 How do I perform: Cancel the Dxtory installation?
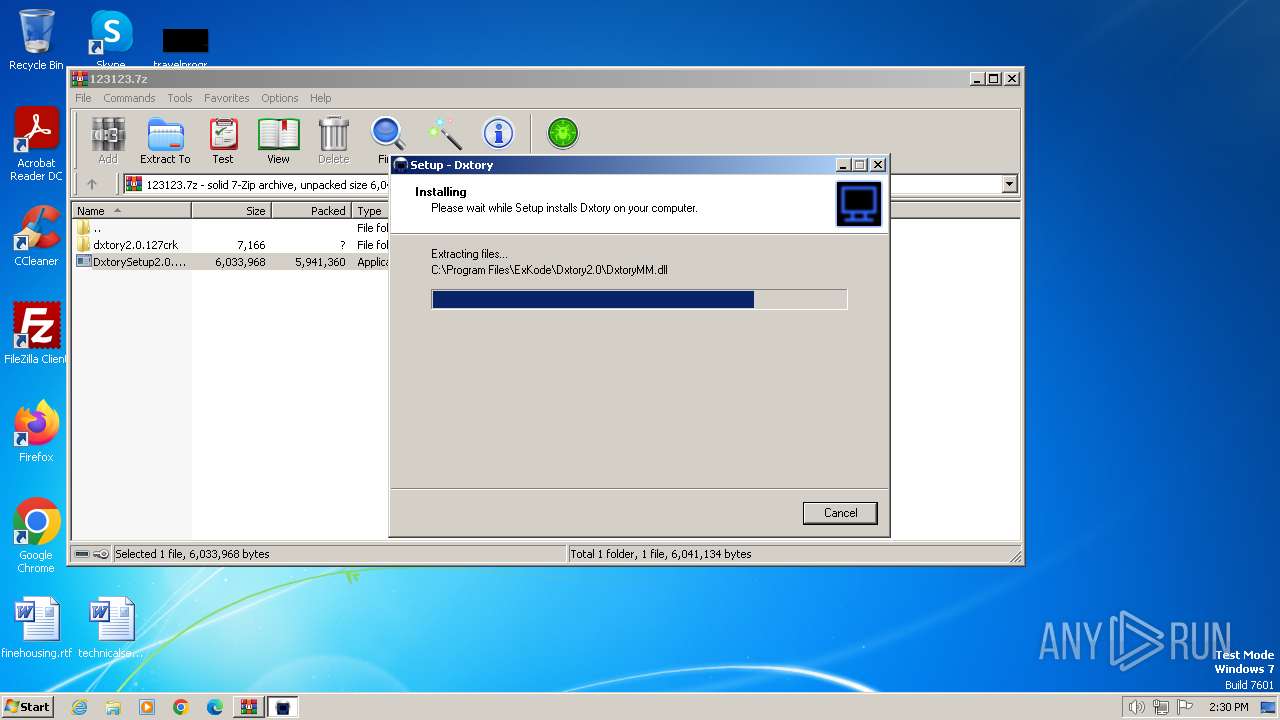840,513
